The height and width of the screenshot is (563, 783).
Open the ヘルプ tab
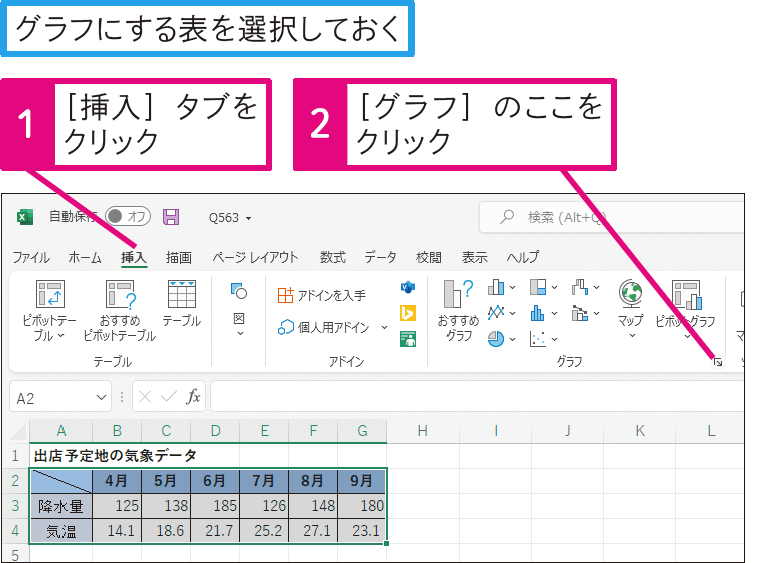522,257
